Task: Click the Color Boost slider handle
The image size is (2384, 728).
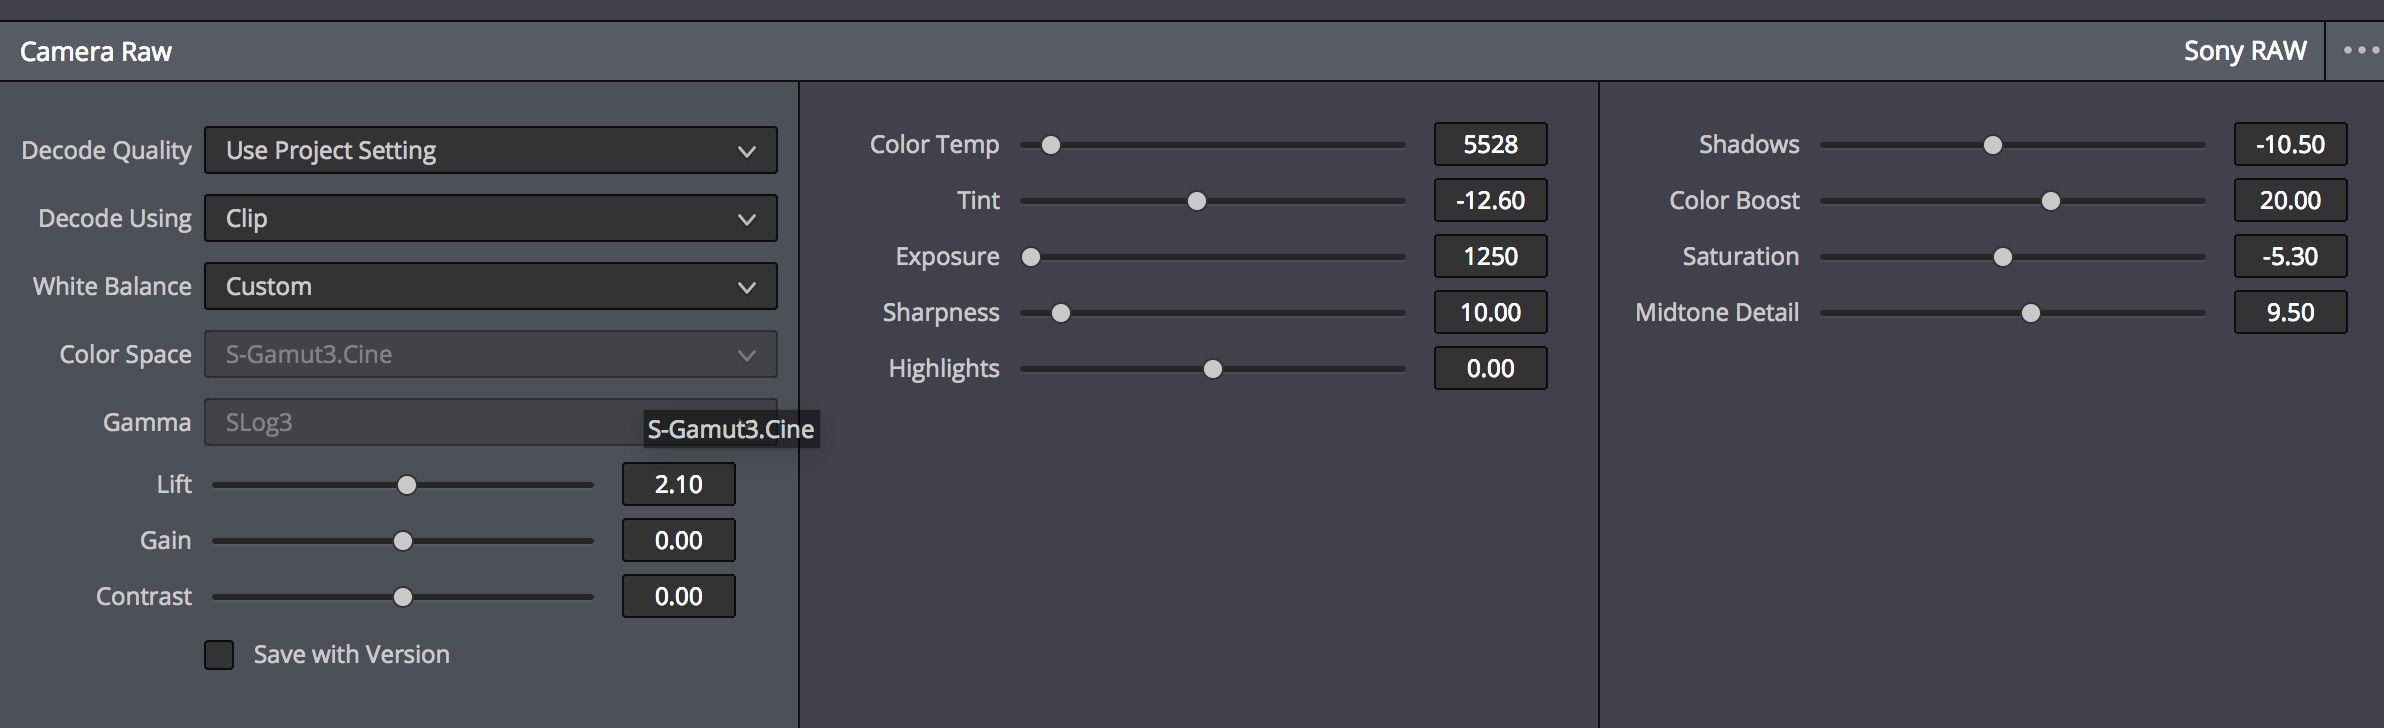Action: click(2051, 201)
